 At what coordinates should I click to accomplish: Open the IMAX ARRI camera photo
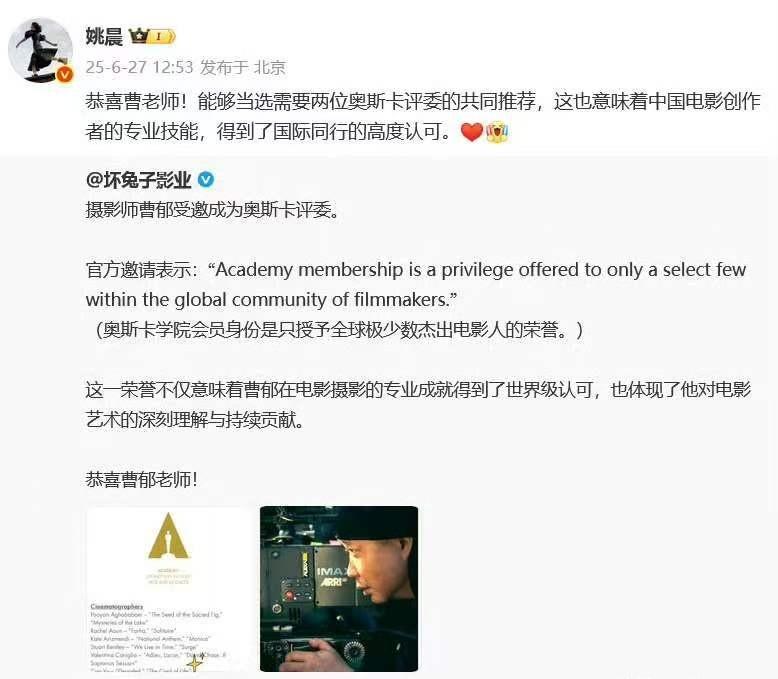pyautogui.click(x=339, y=589)
